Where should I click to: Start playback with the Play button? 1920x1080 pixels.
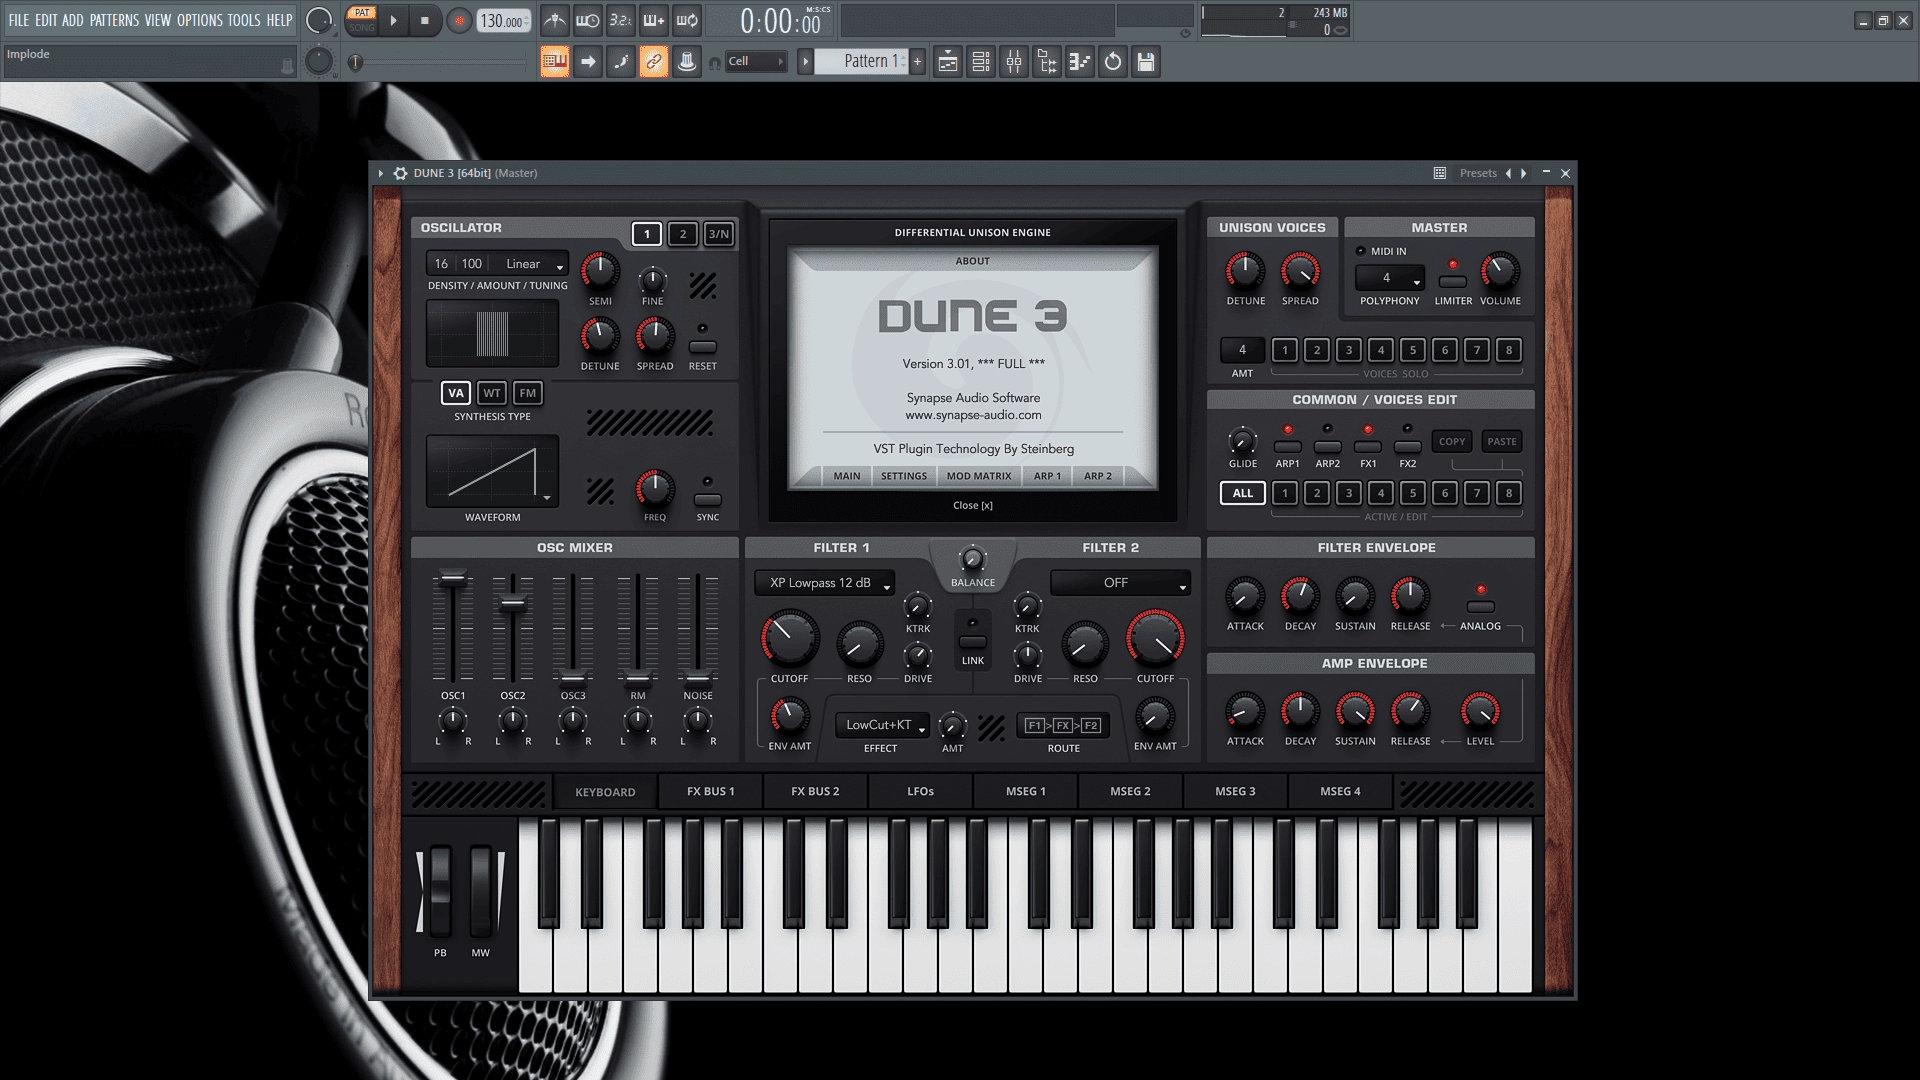click(x=393, y=20)
